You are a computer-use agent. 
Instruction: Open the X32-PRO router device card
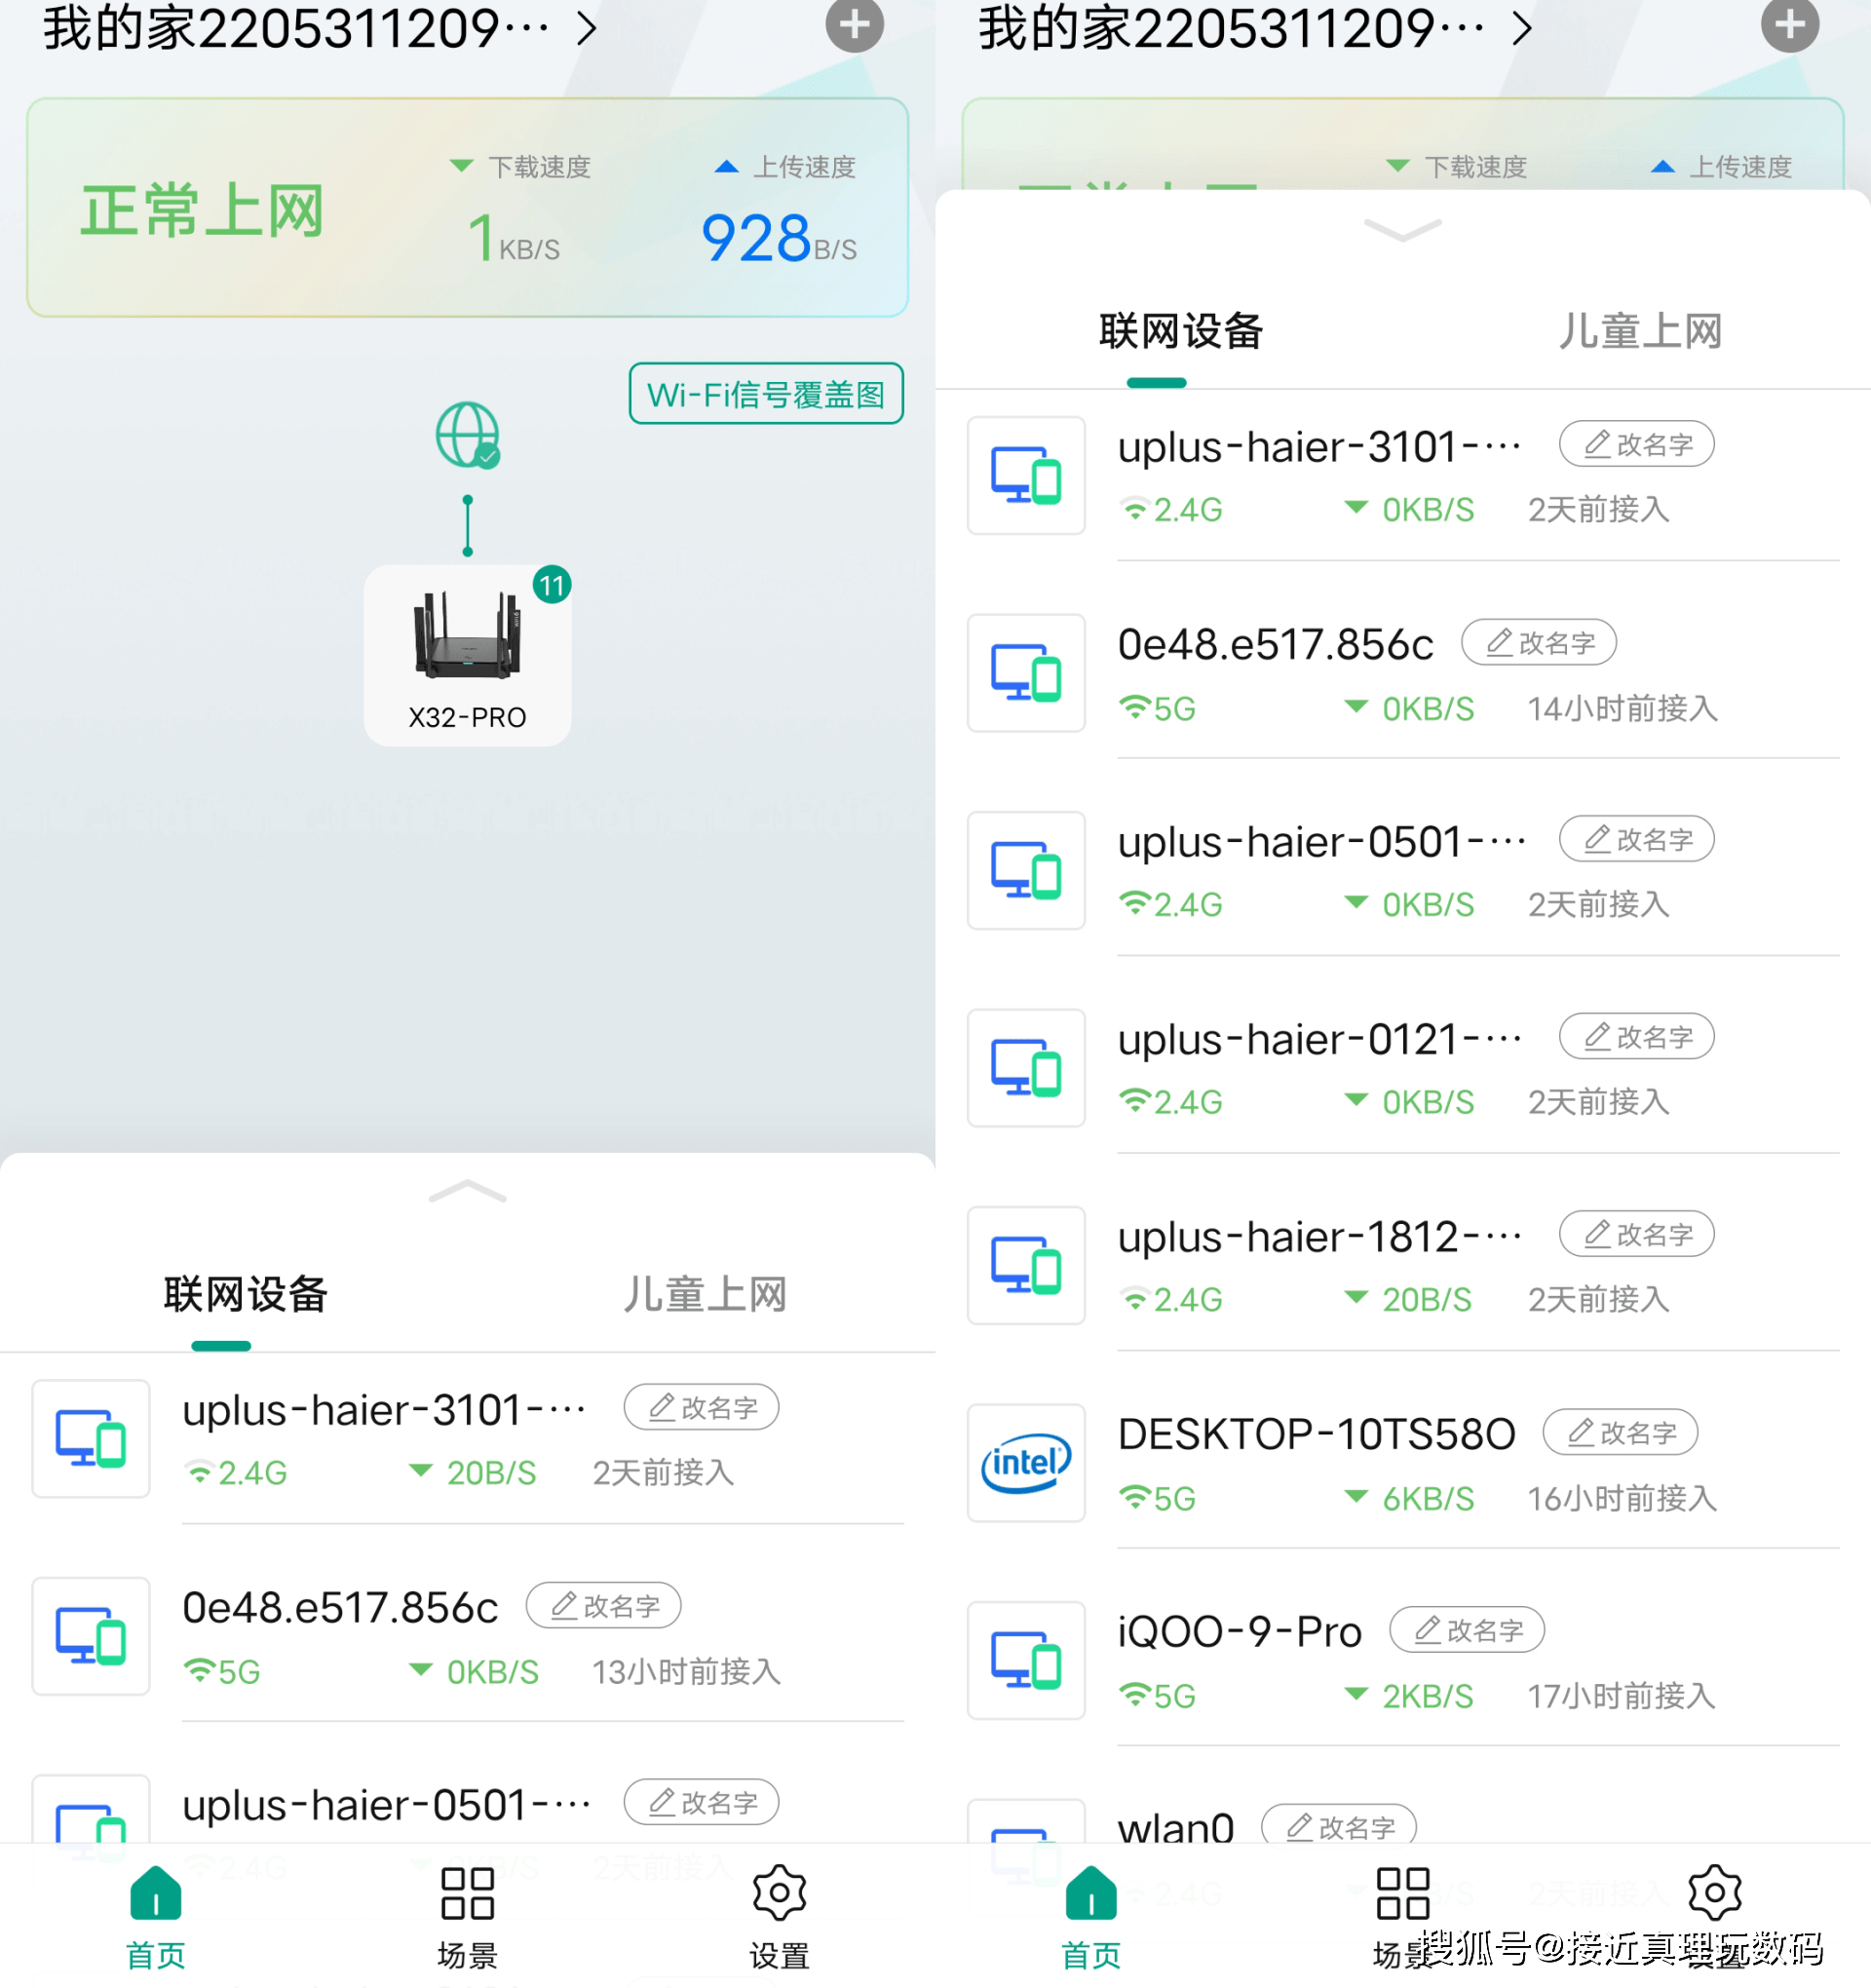[467, 656]
